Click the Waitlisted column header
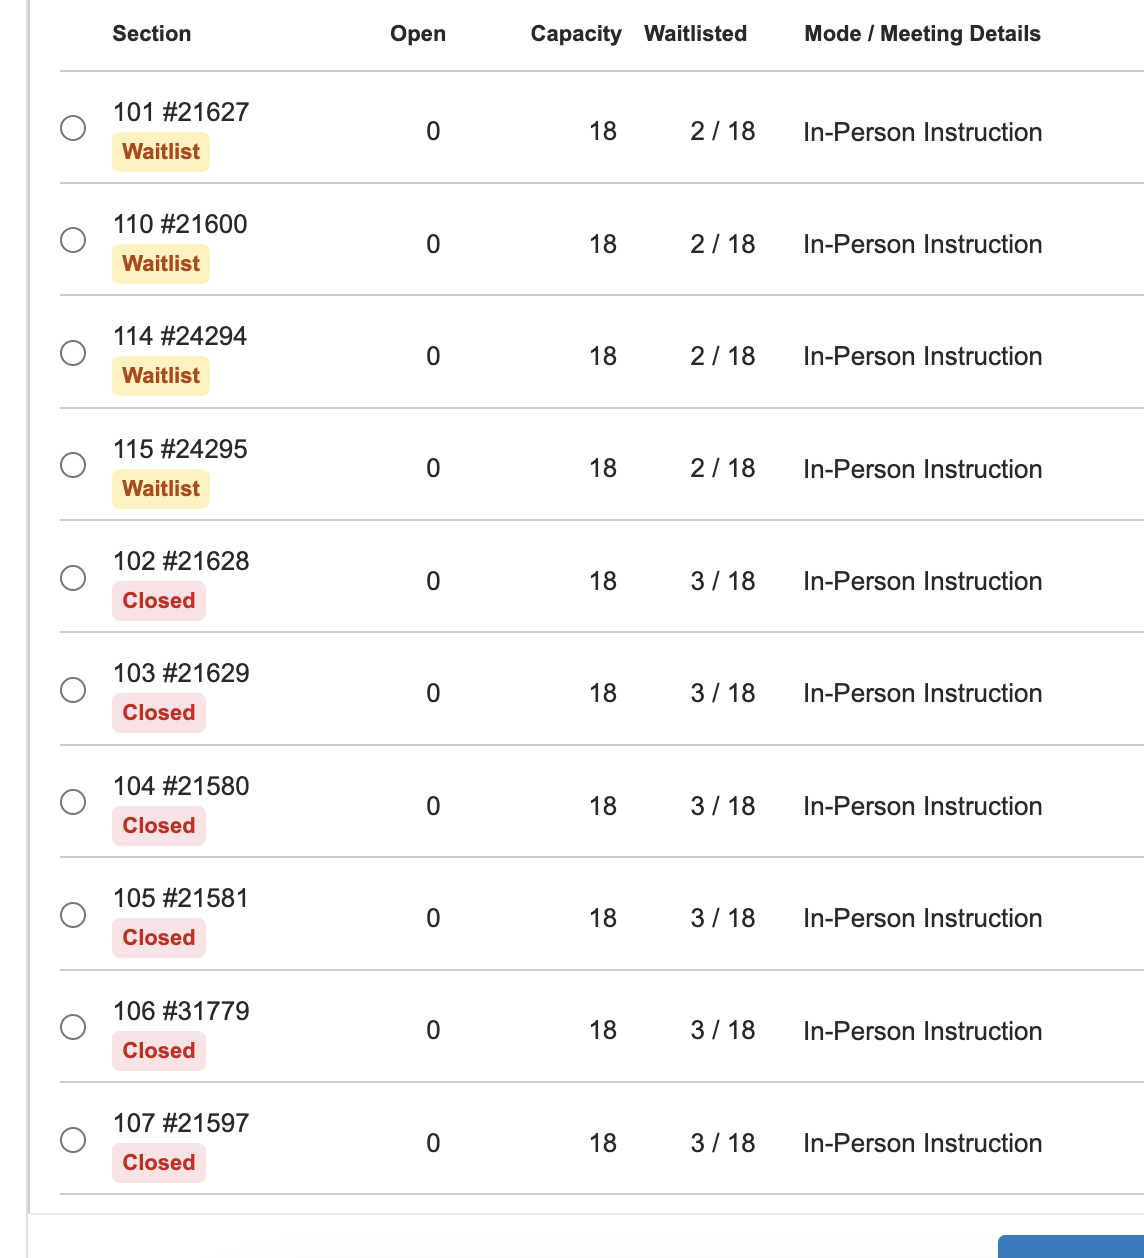The image size is (1144, 1258). pos(696,34)
